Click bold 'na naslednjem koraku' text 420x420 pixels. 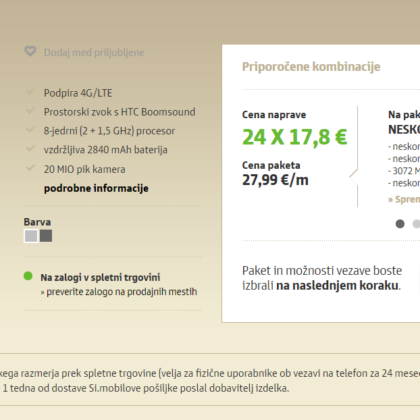337,286
